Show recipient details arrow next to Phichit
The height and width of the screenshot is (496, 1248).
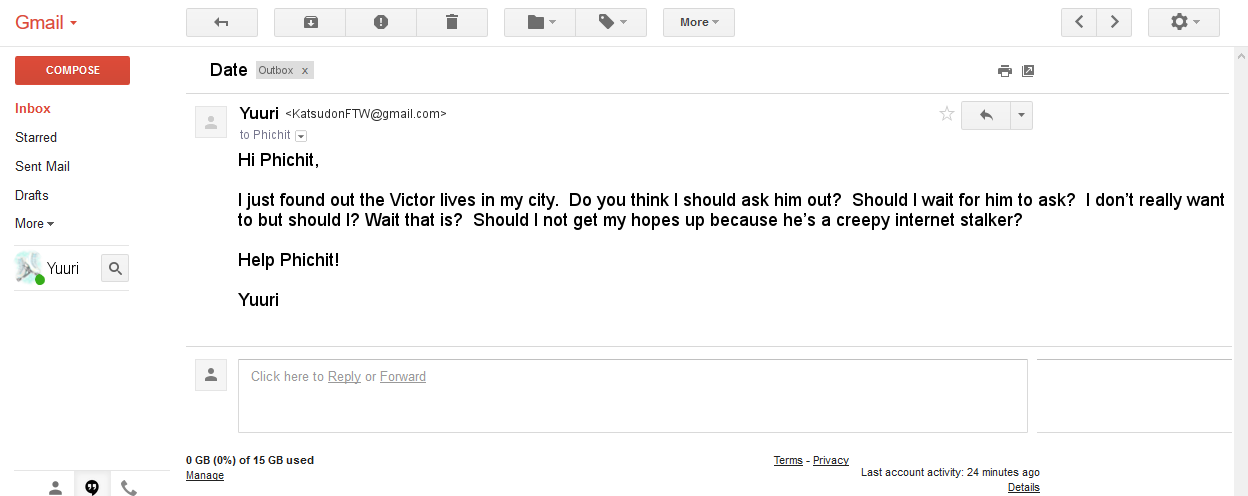point(301,136)
